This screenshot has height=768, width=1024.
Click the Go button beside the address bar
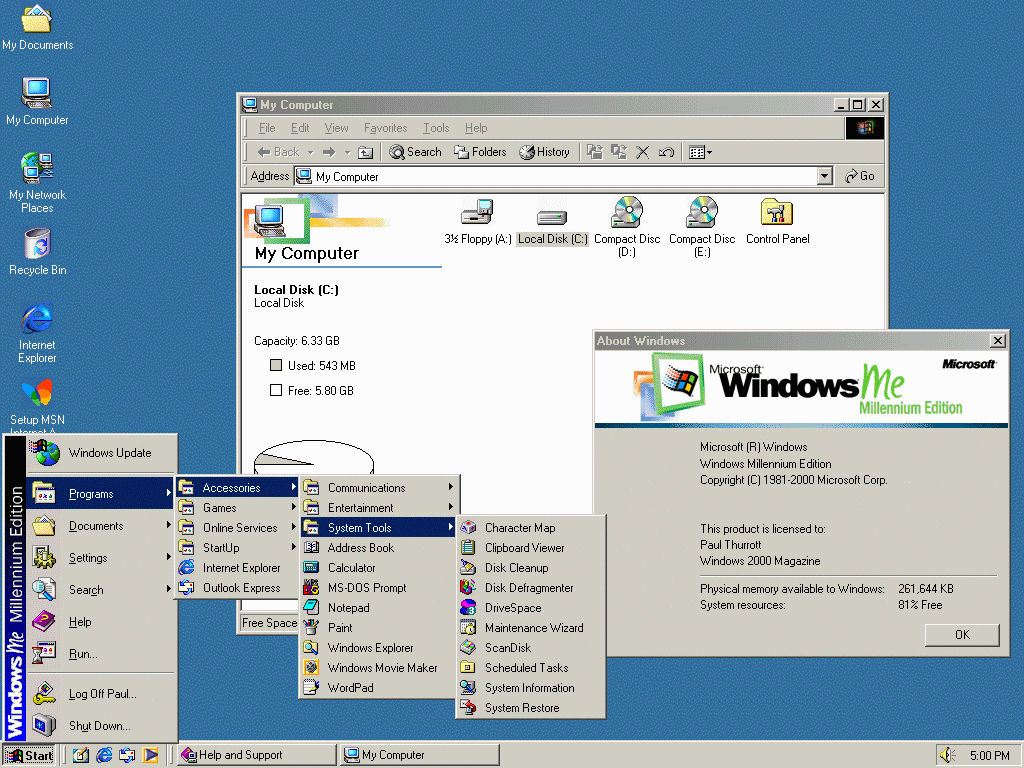coord(858,176)
